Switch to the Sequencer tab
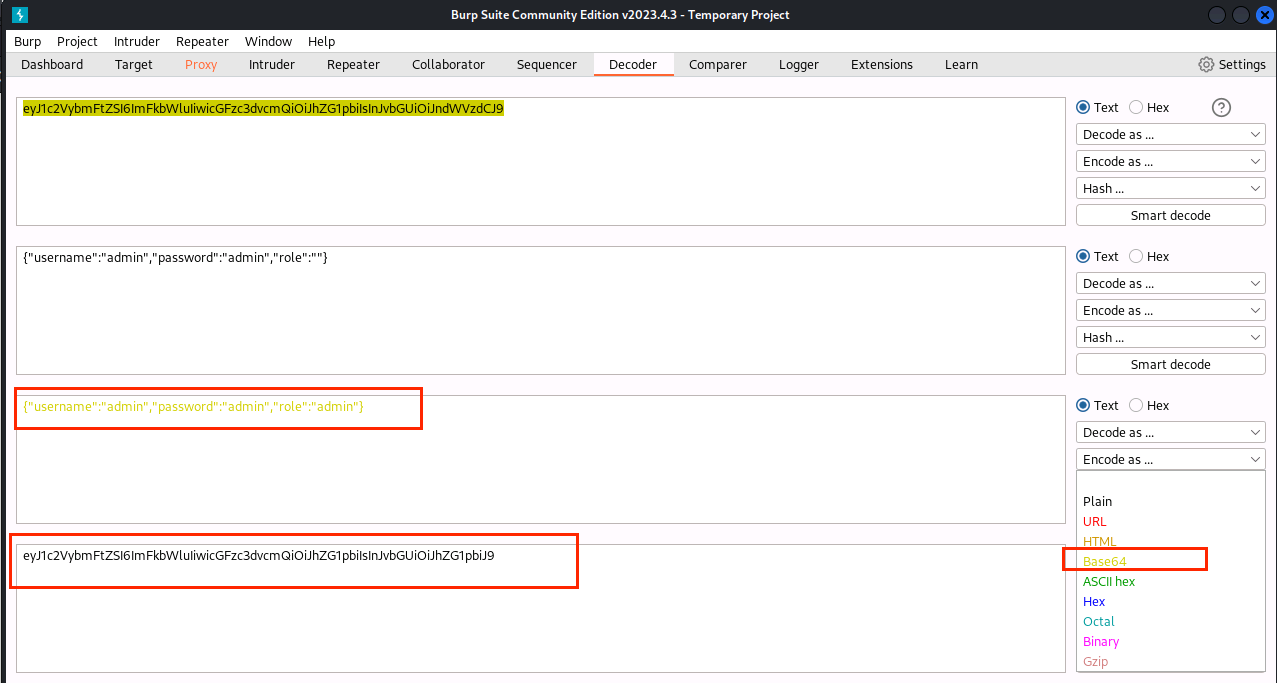Image resolution: width=1277 pixels, height=683 pixels. tap(547, 64)
